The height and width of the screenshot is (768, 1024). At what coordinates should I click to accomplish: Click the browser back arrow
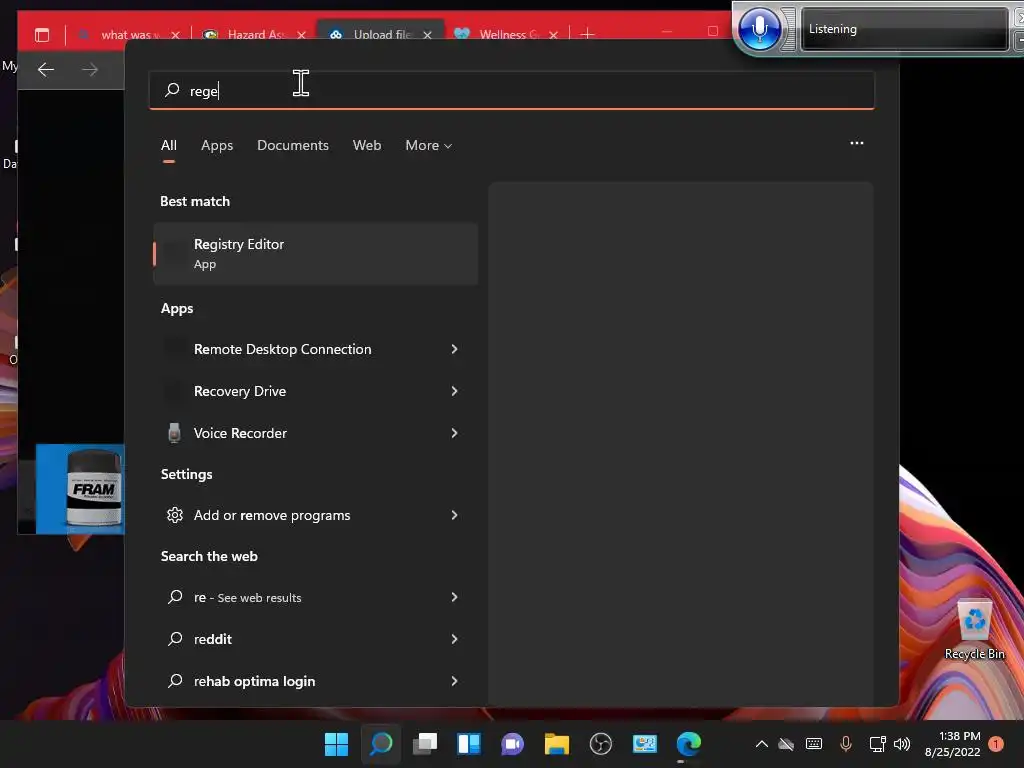tap(46, 69)
